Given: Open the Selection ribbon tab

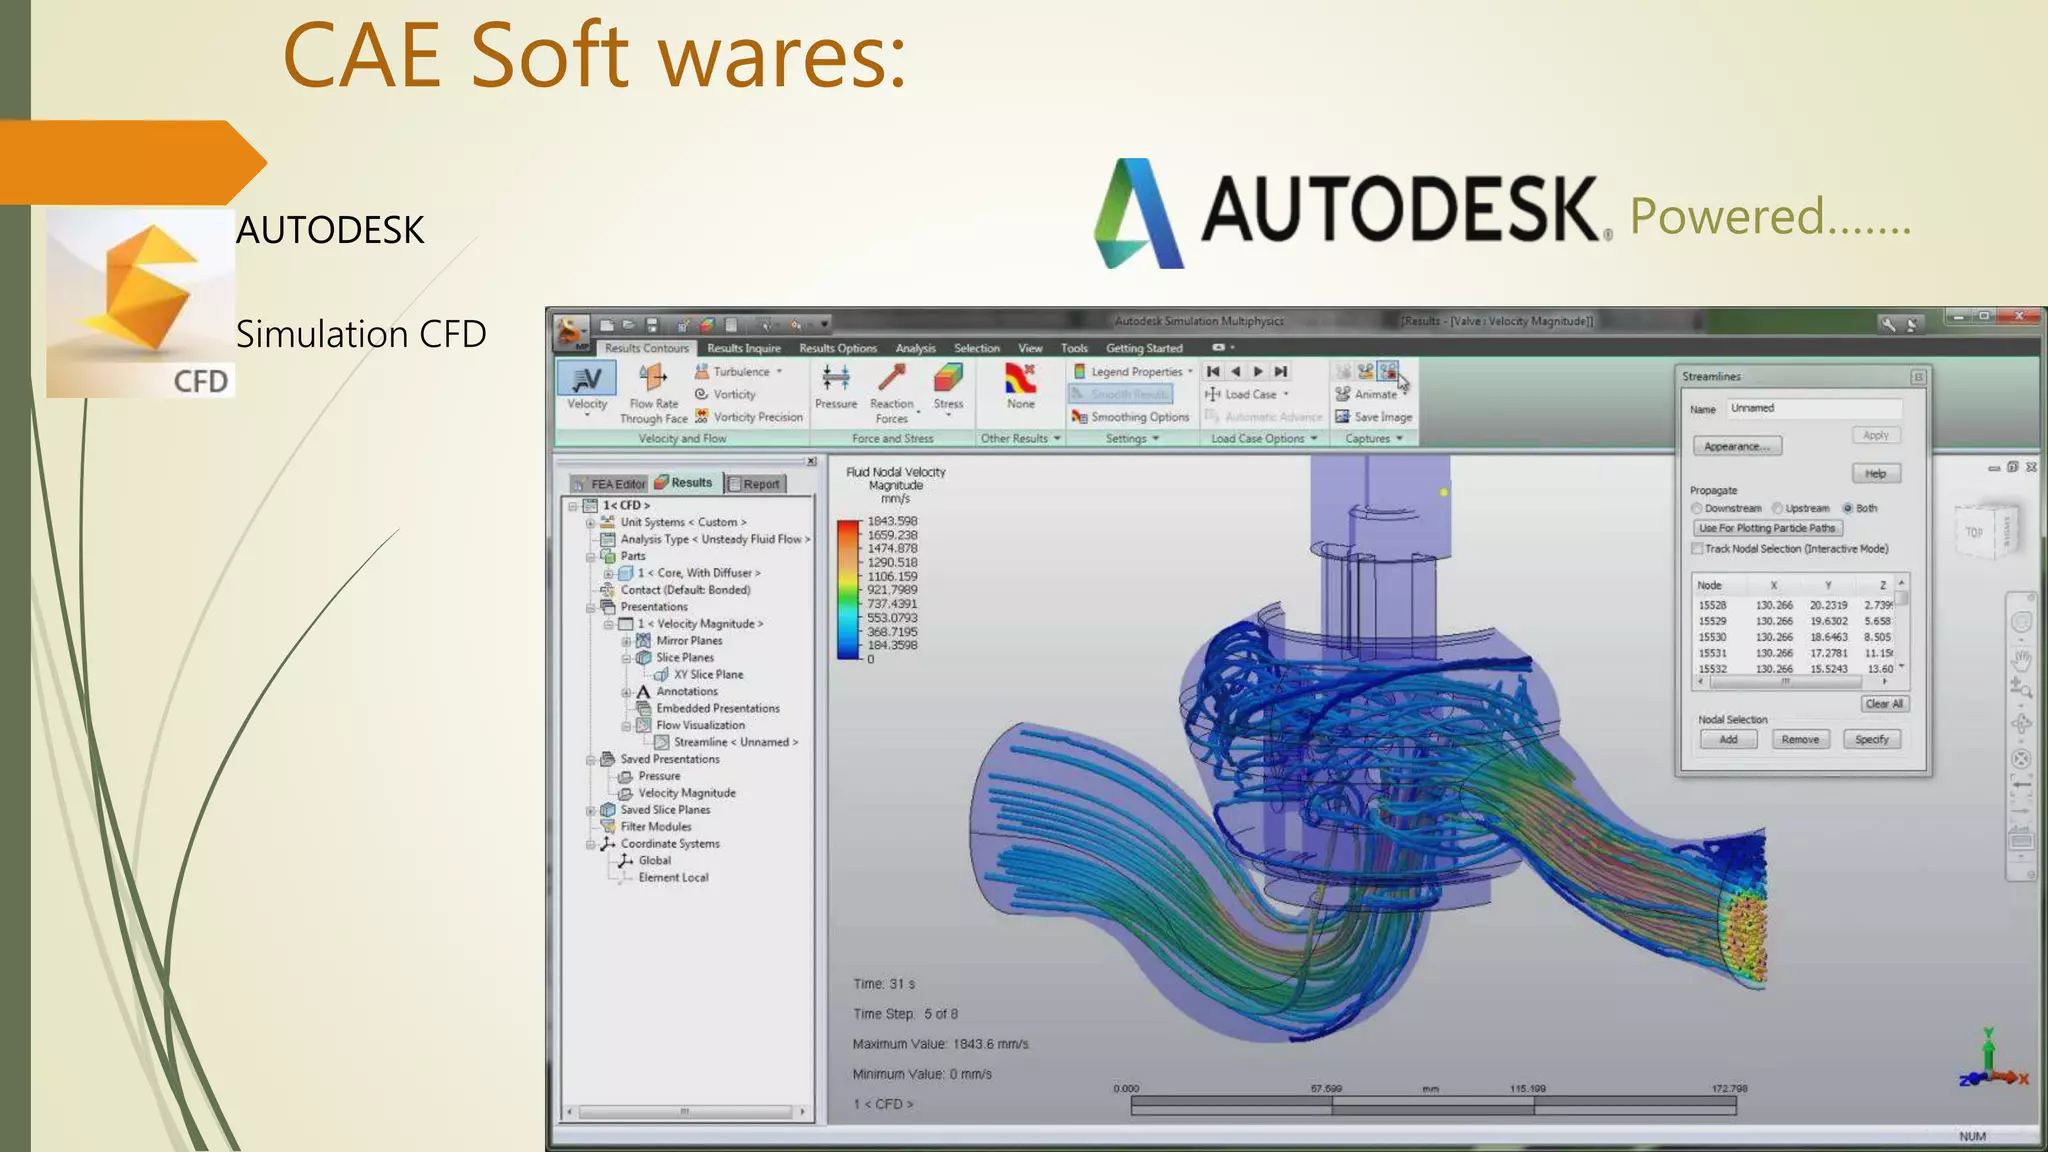Looking at the screenshot, I should tap(977, 348).
